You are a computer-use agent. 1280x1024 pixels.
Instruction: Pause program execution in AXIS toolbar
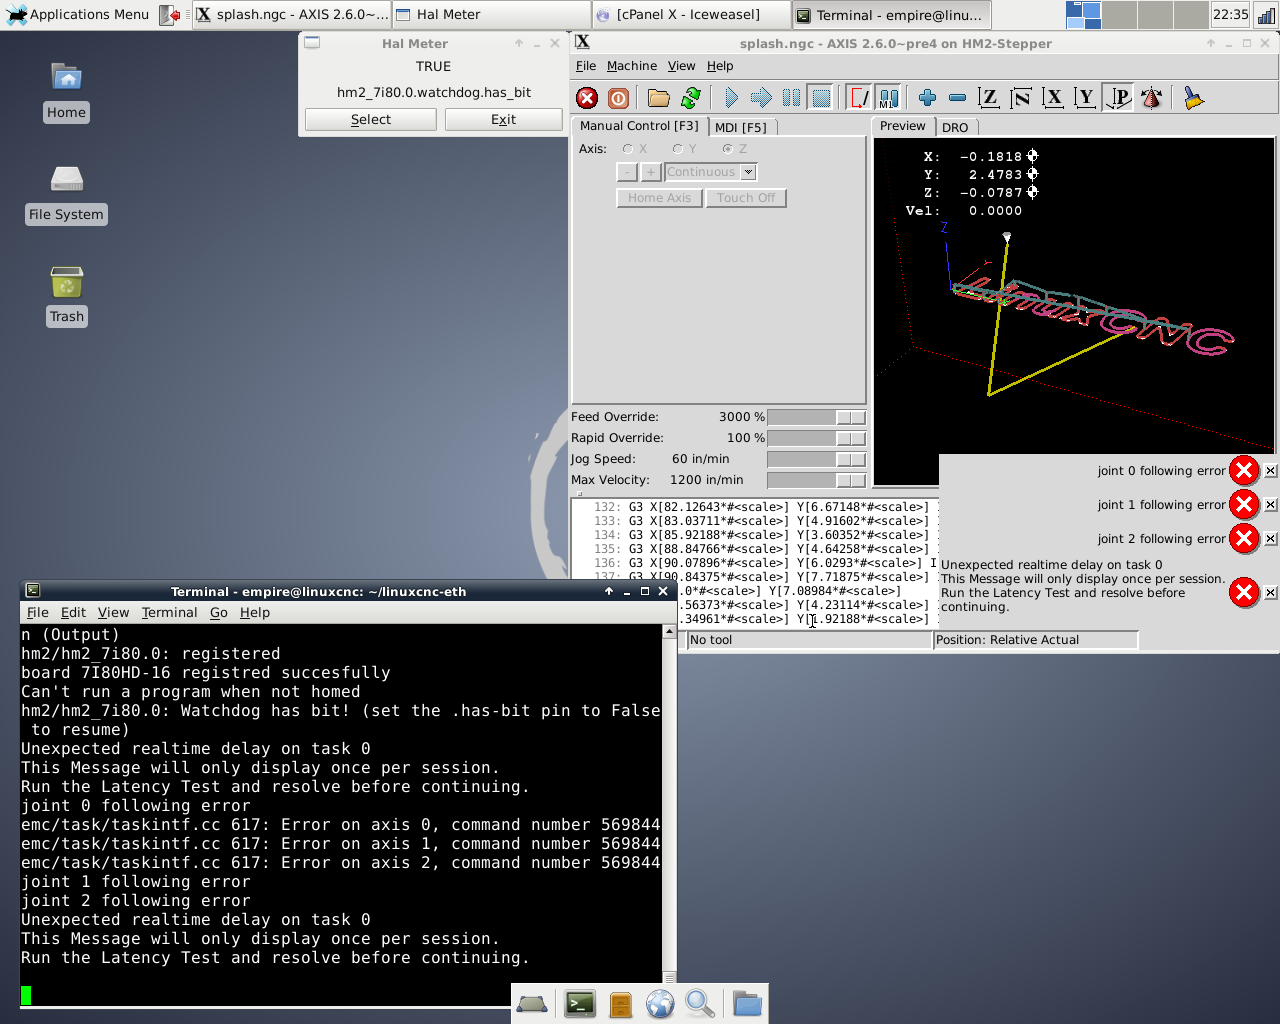click(x=791, y=98)
